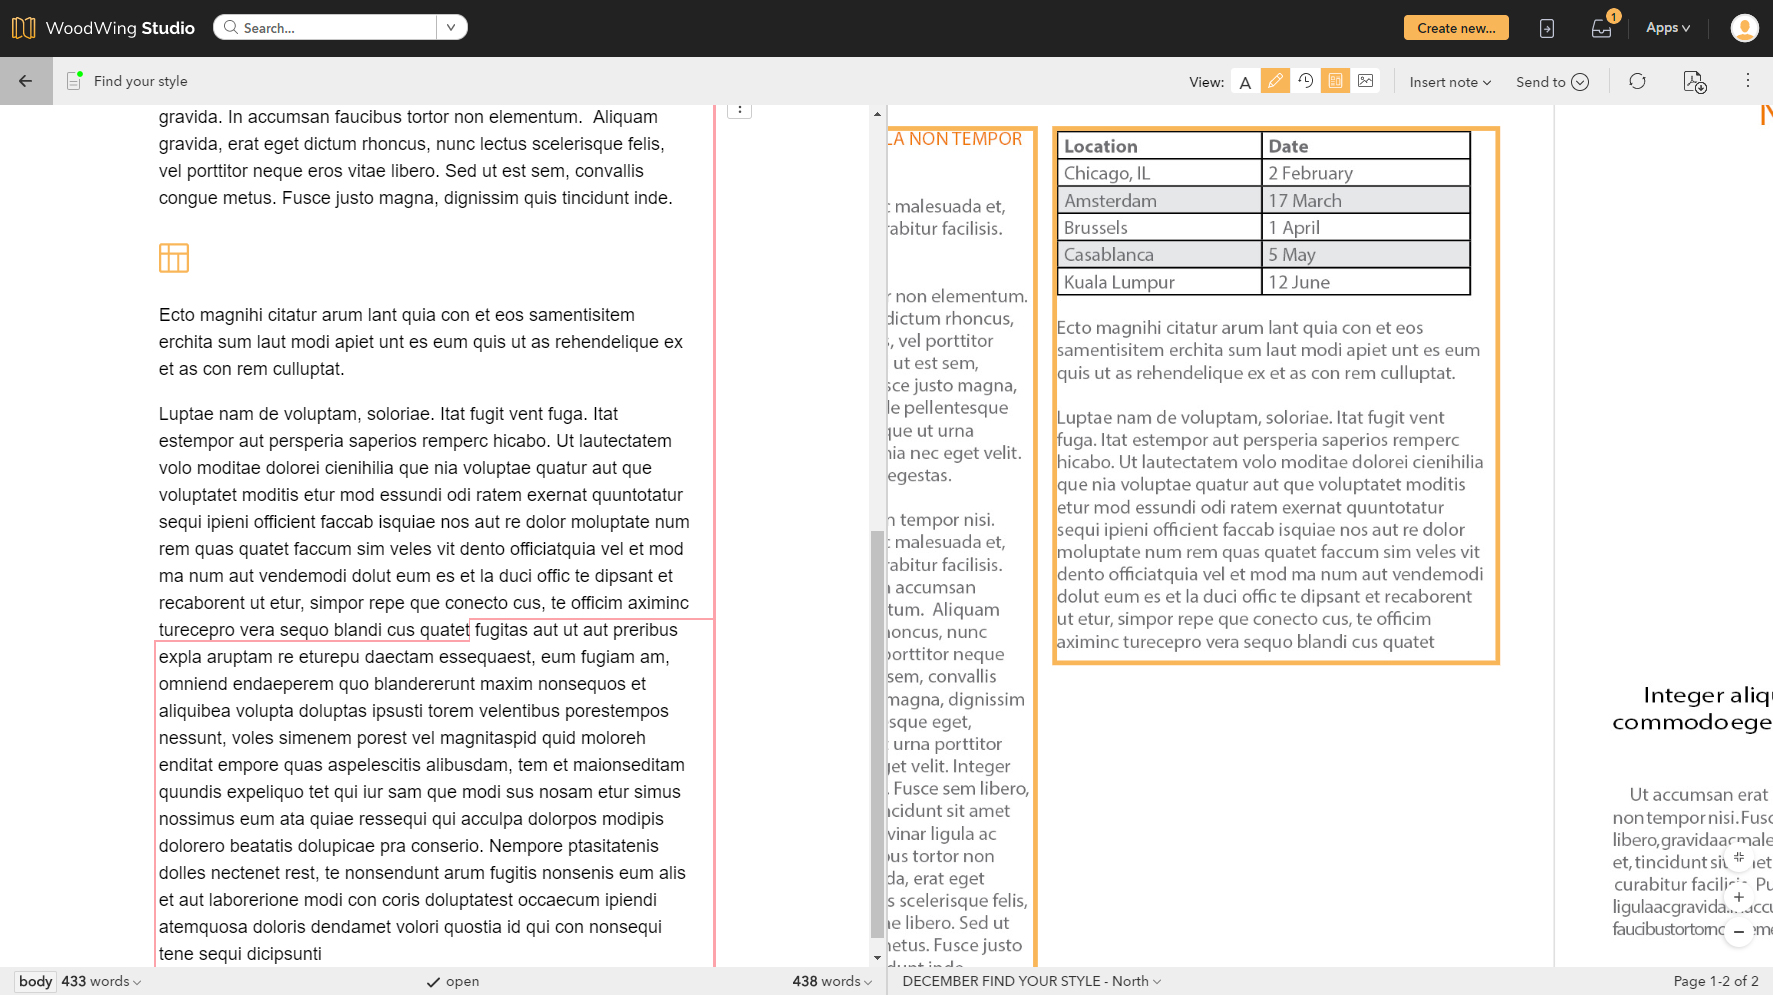The height and width of the screenshot is (995, 1773).
Task: Refresh the preview with the circular arrows icon
Action: click(1637, 81)
